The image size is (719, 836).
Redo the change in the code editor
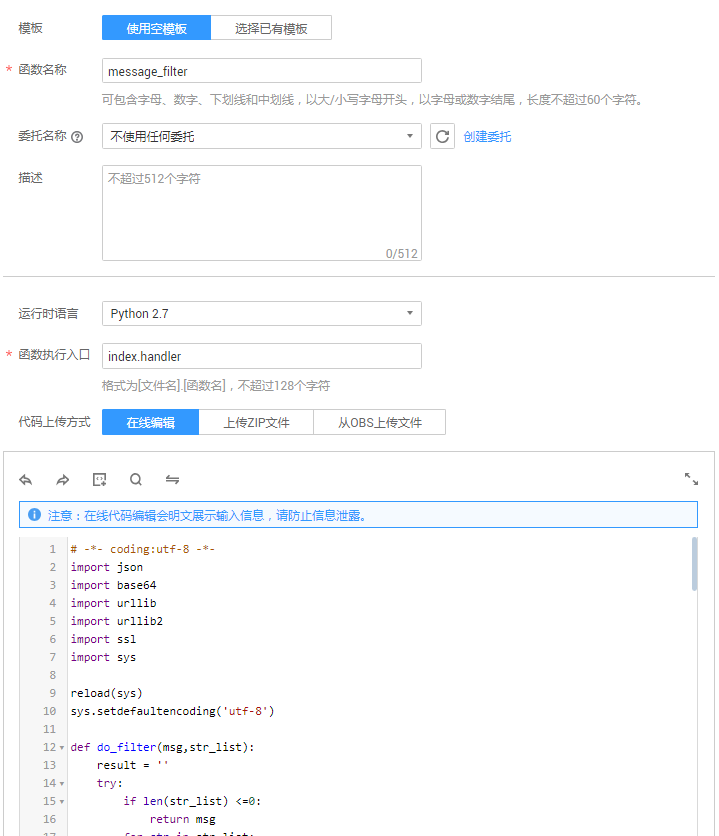click(63, 479)
